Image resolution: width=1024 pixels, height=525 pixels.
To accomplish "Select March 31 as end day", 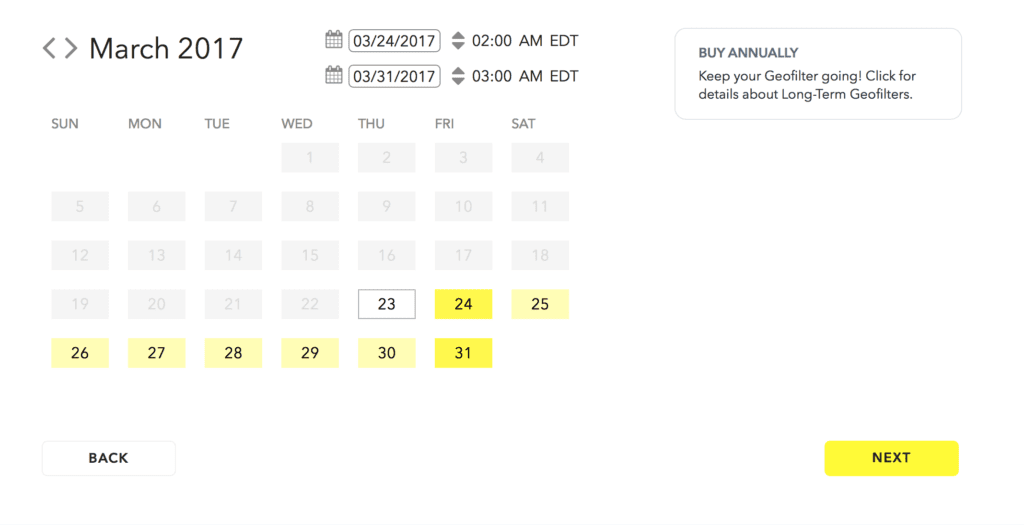I will point(463,353).
